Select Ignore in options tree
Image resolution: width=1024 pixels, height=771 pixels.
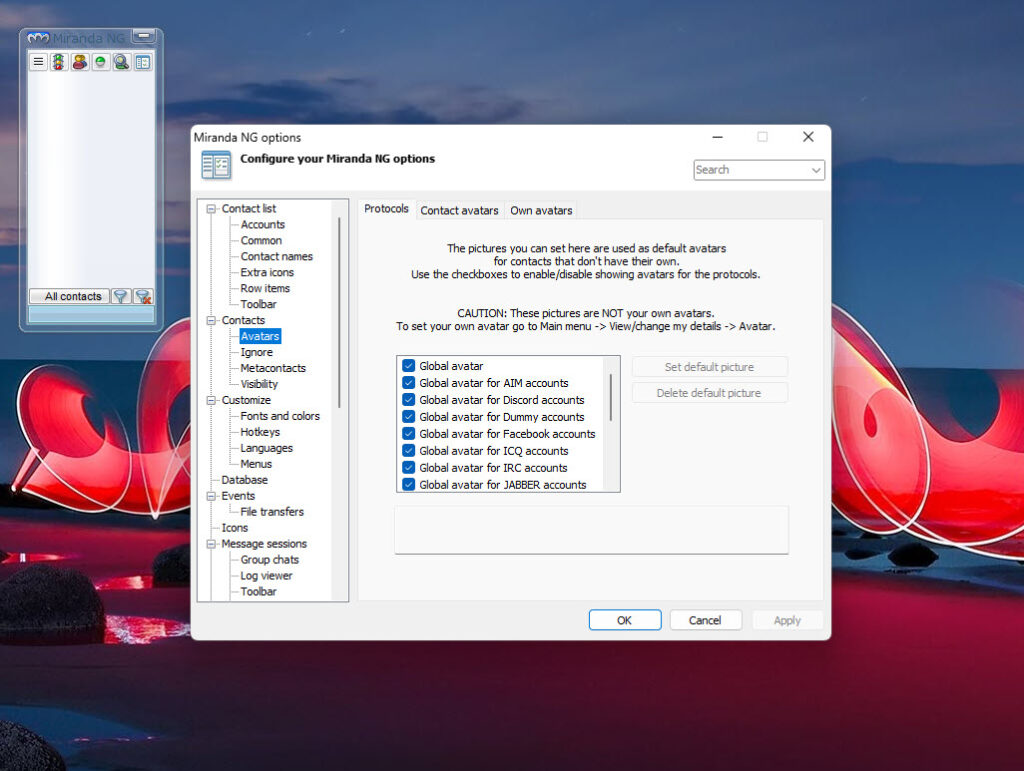pyautogui.click(x=257, y=353)
